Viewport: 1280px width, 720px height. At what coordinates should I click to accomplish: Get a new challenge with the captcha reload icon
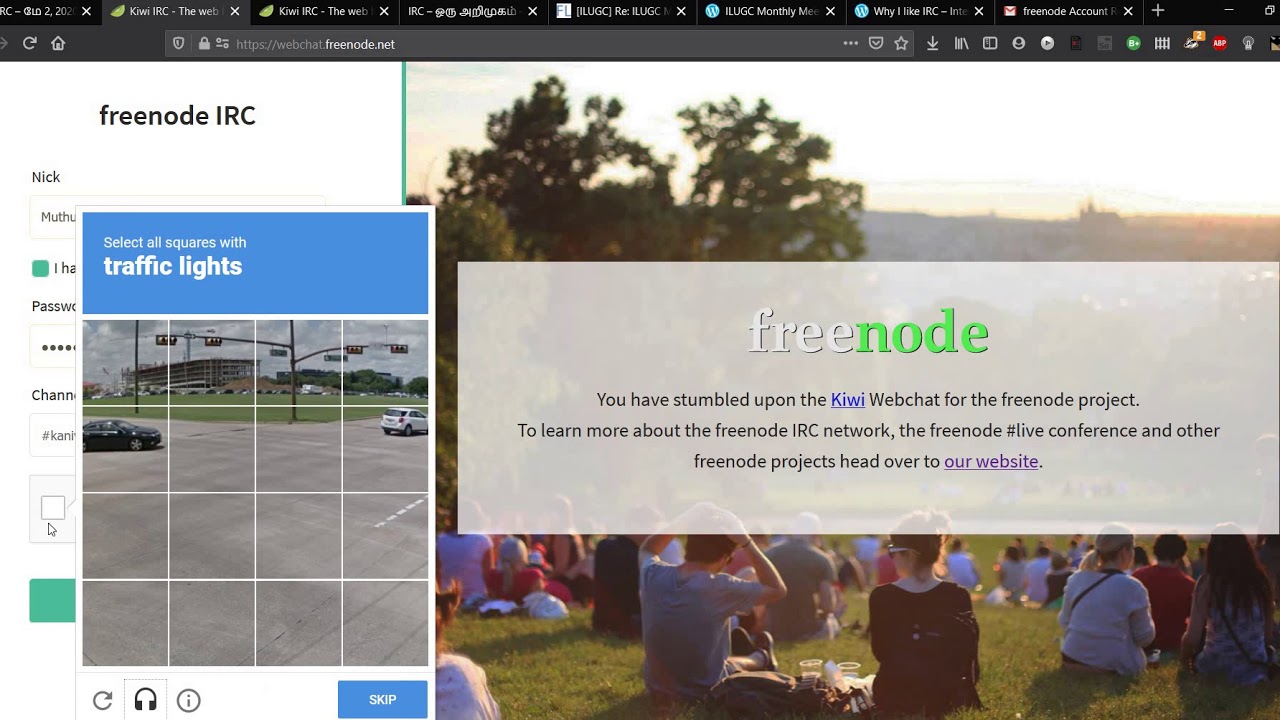coord(102,700)
